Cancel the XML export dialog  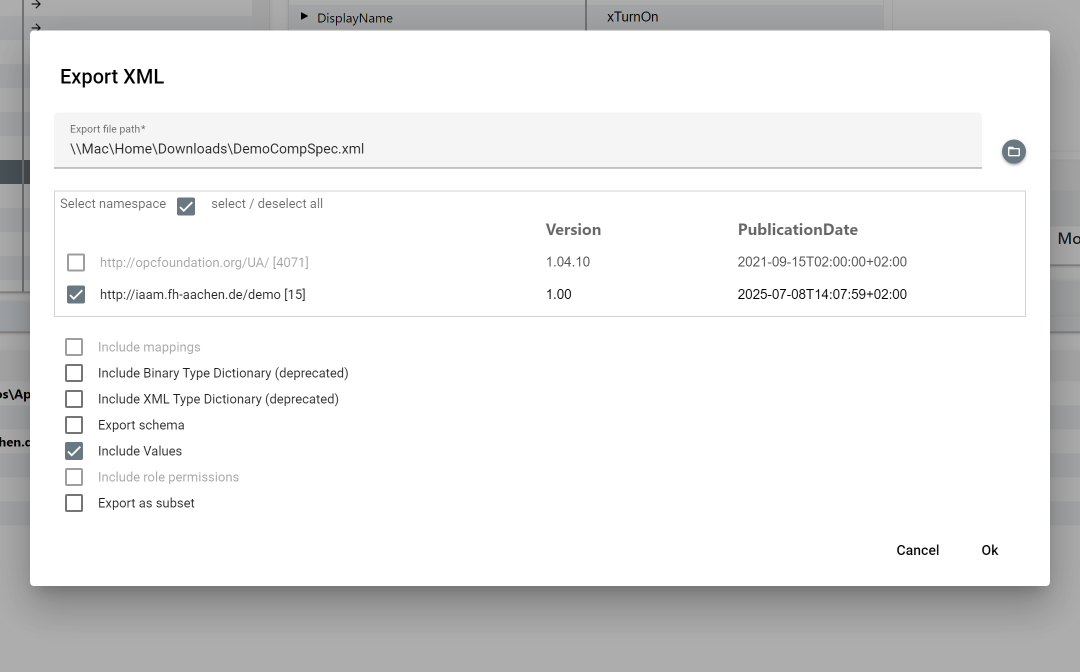[917, 550]
